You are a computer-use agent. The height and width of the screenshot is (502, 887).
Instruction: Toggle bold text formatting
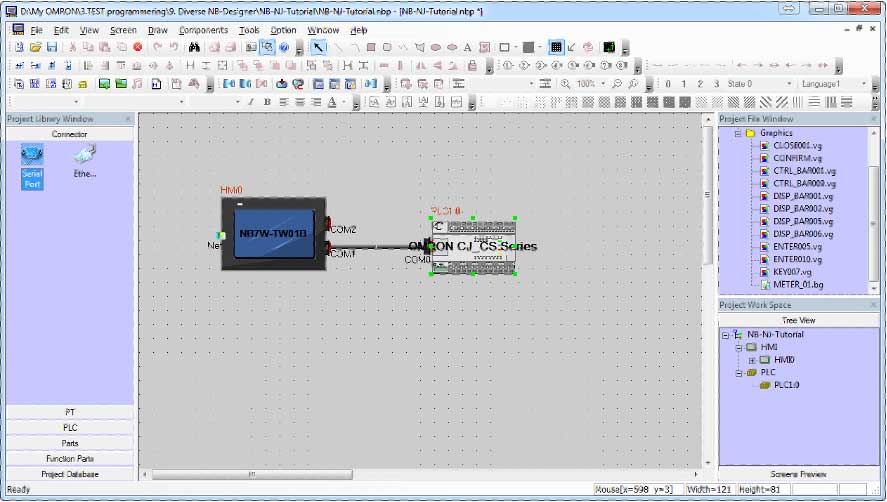tap(267, 102)
